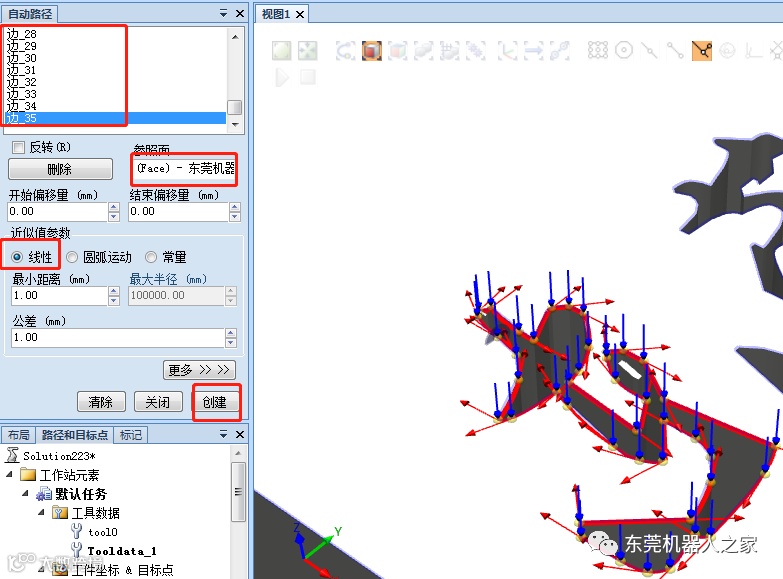Switch to the 路径和目标点 tab
This screenshot has width=783, height=579.
[74, 435]
